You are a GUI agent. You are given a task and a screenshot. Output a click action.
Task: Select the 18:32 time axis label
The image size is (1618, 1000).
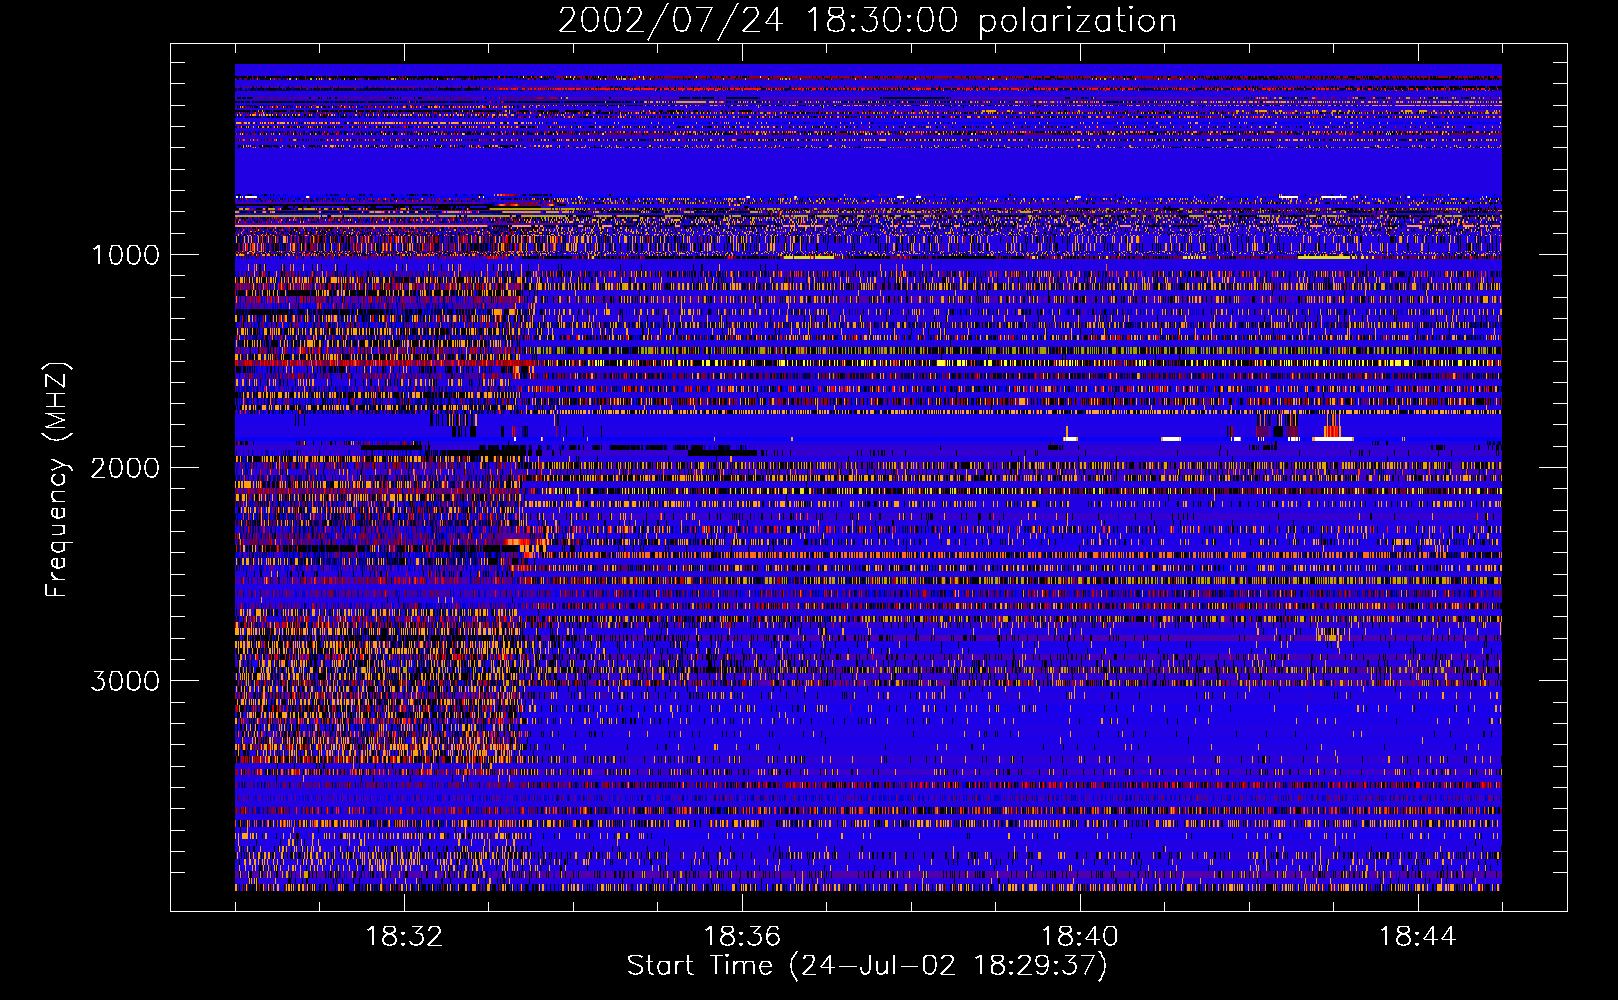coord(404,937)
